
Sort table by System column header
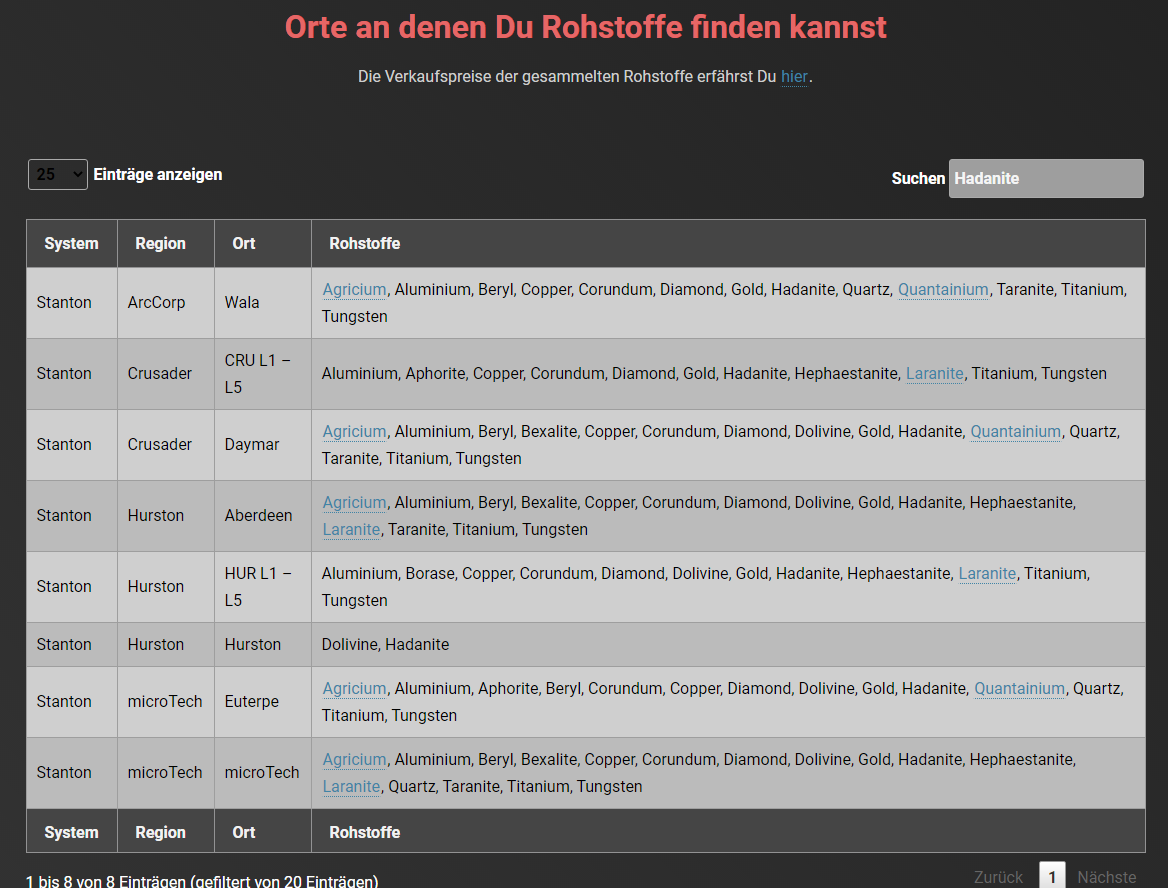72,244
